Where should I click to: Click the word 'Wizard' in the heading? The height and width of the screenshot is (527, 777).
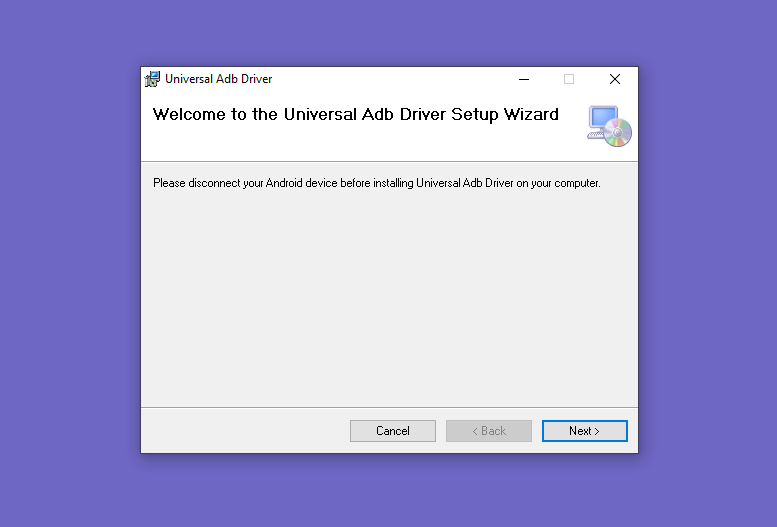point(531,115)
